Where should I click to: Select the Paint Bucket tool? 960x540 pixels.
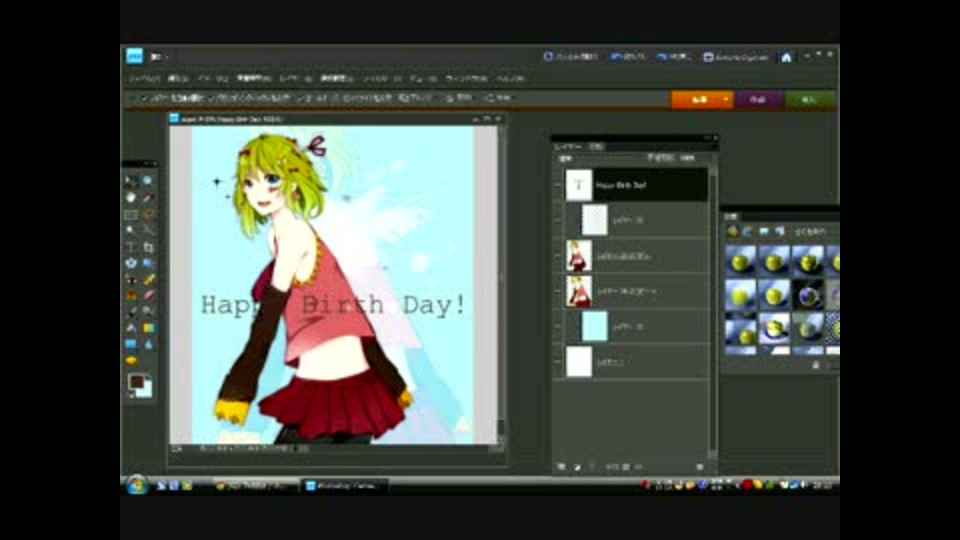click(130, 328)
